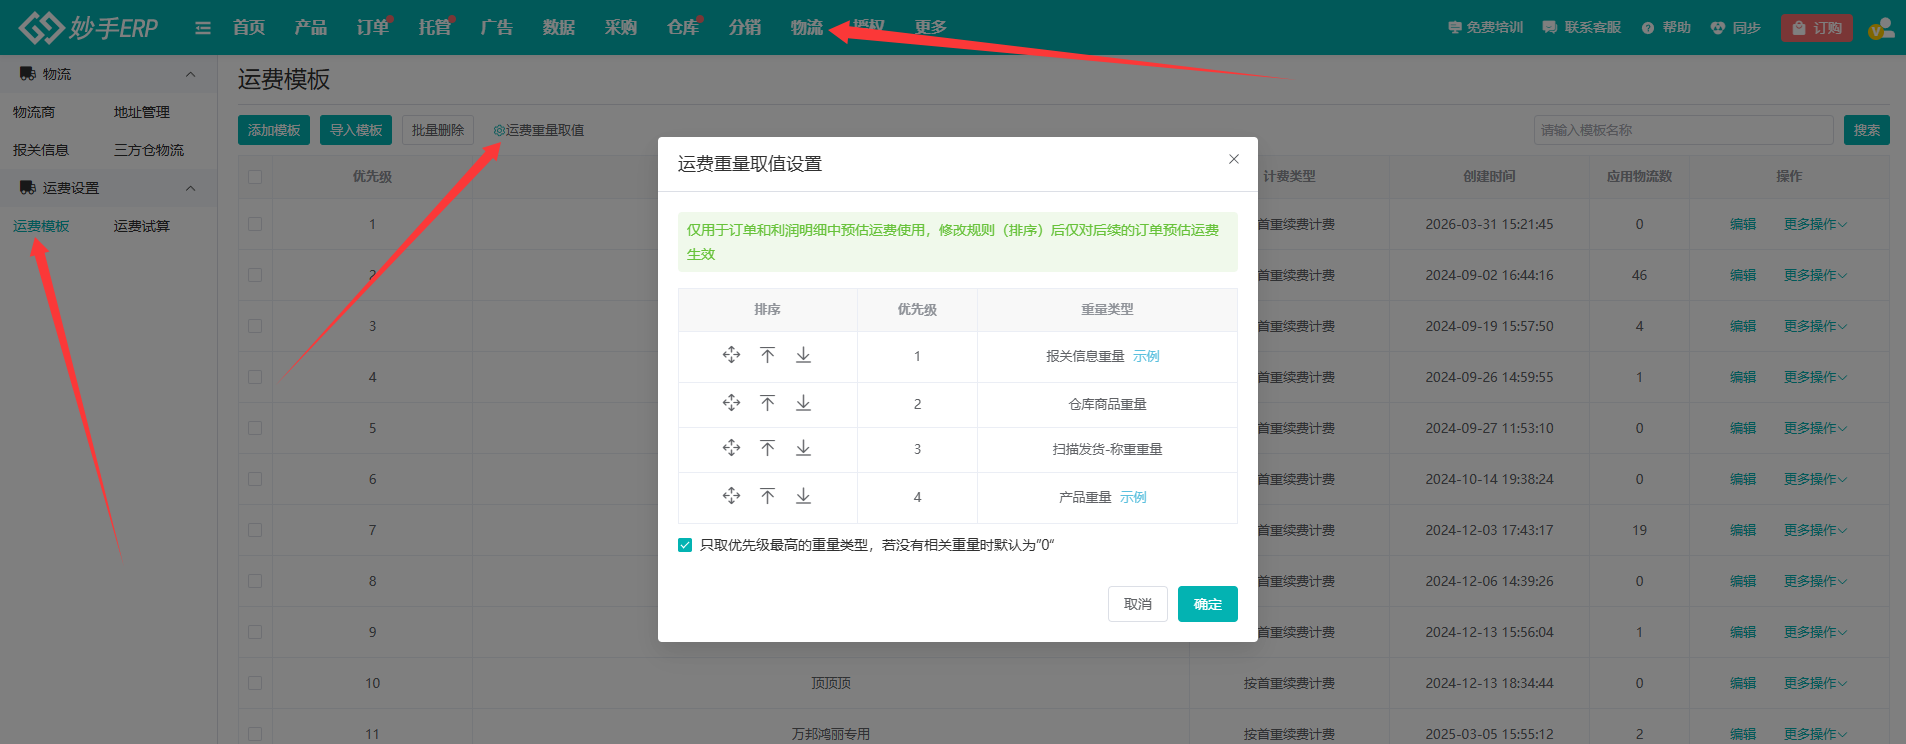The image size is (1906, 744).
Task: Collapse the 物流 sidebar section
Action: pos(190,74)
